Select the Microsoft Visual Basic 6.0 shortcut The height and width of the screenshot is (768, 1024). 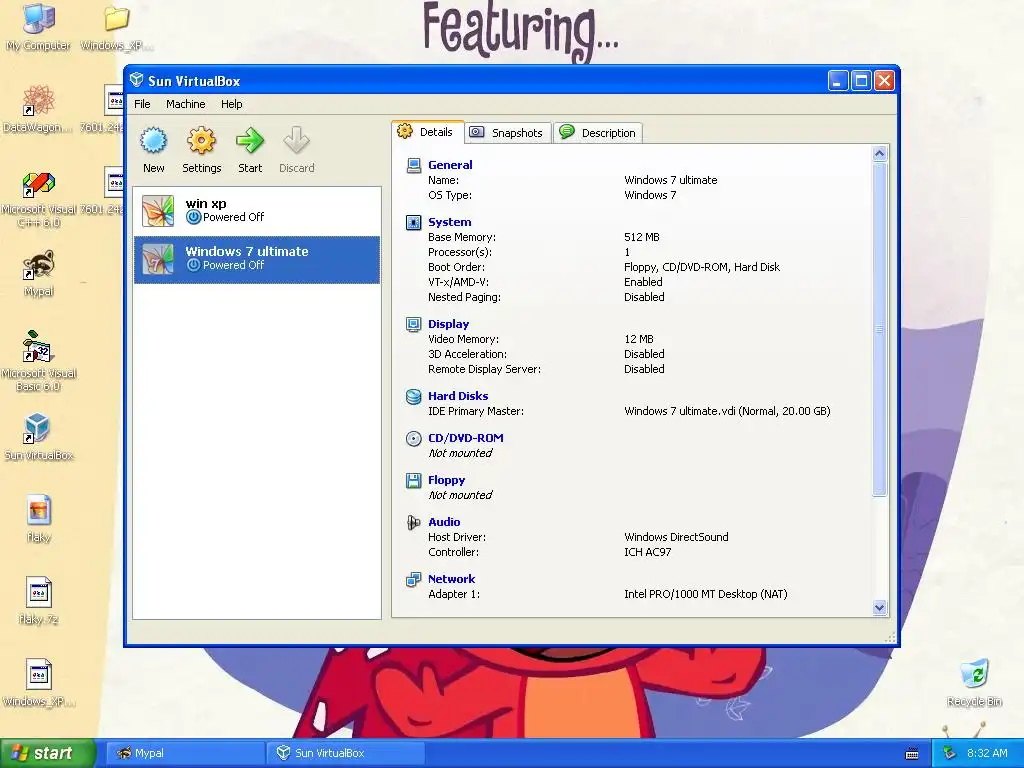[39, 361]
